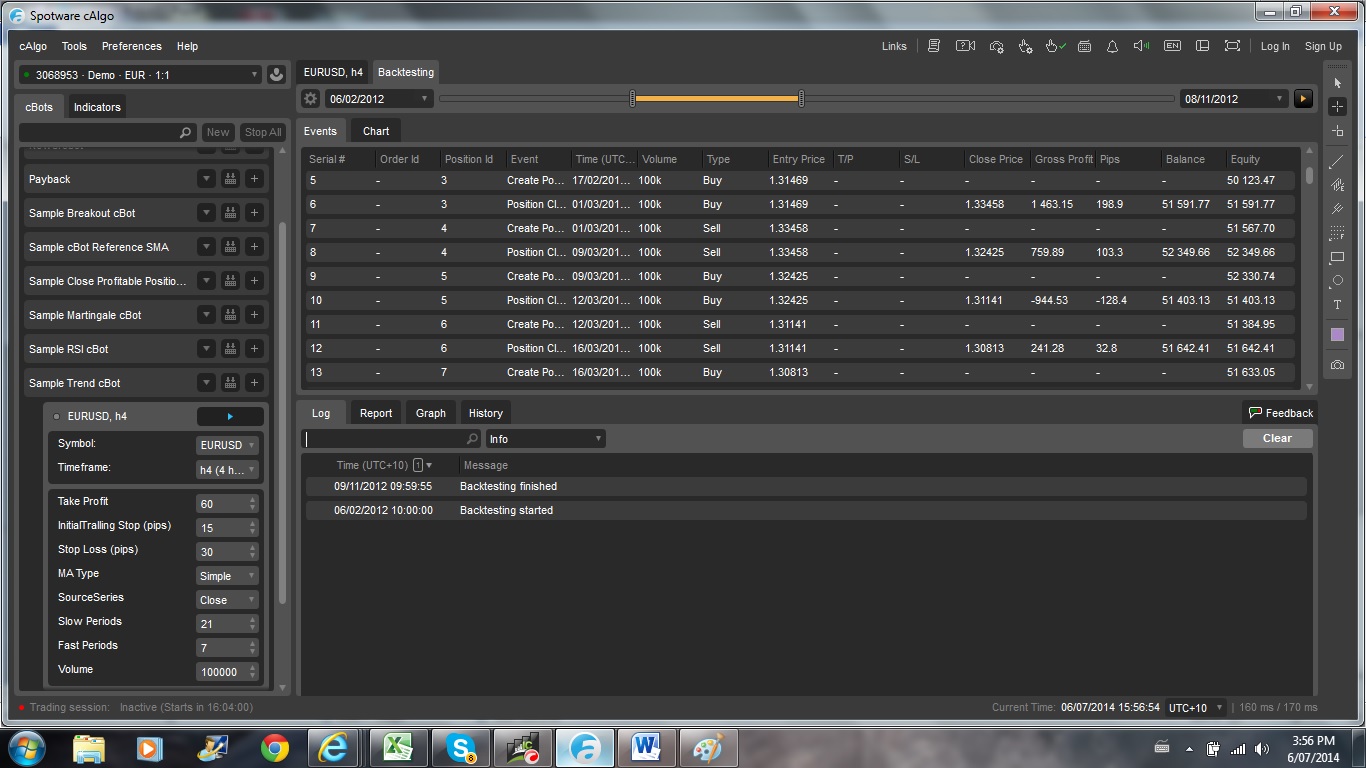Viewport: 1366px width, 768px height.
Task: Open the Links button
Action: click(894, 46)
